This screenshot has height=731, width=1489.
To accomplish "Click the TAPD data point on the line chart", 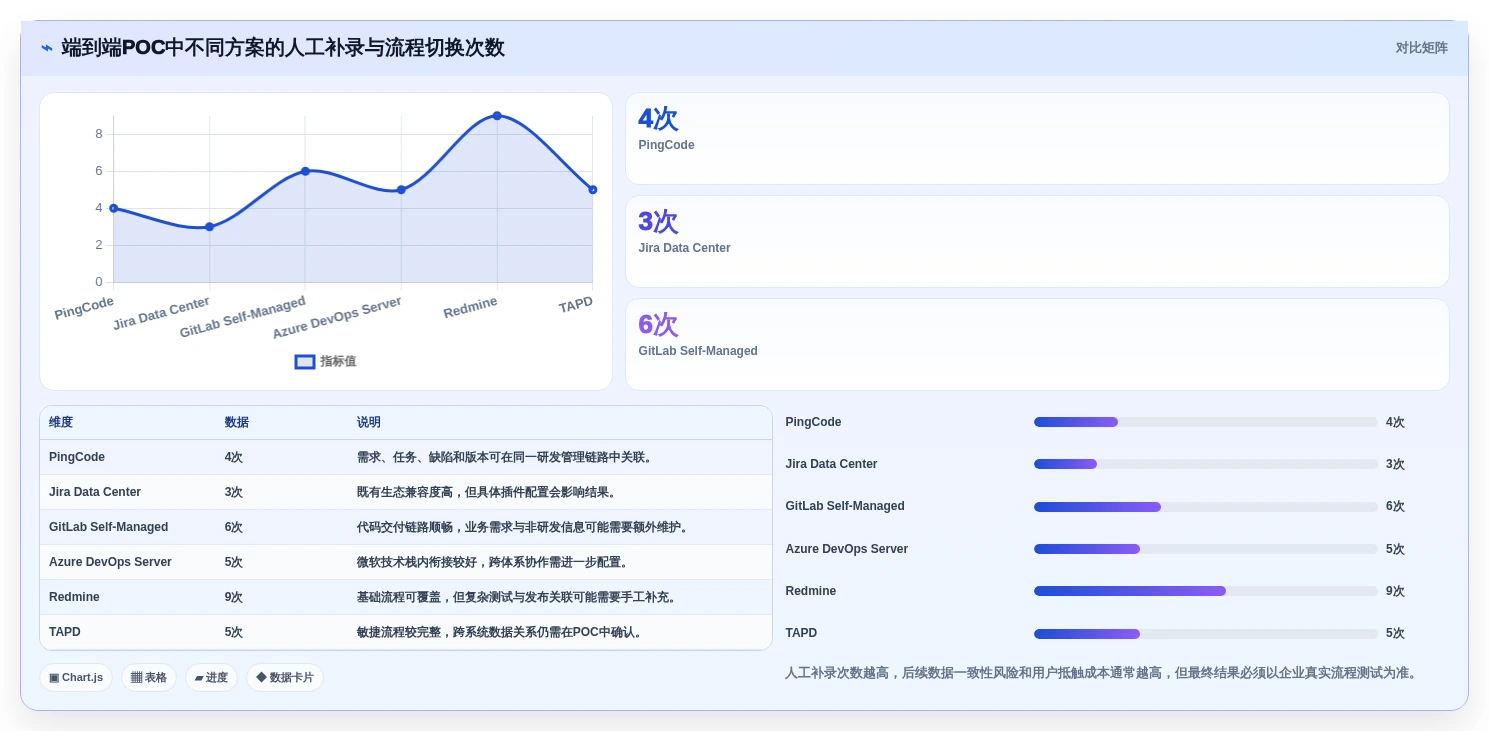I will tap(592, 190).
